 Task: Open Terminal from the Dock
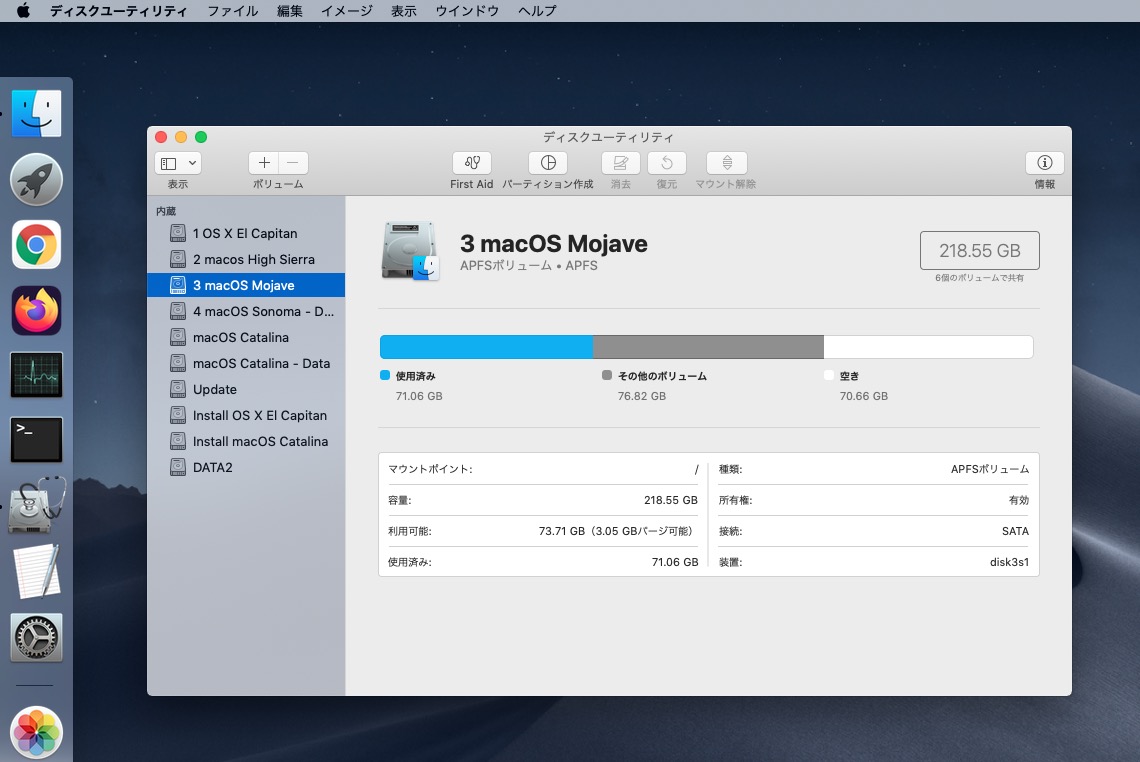37,440
